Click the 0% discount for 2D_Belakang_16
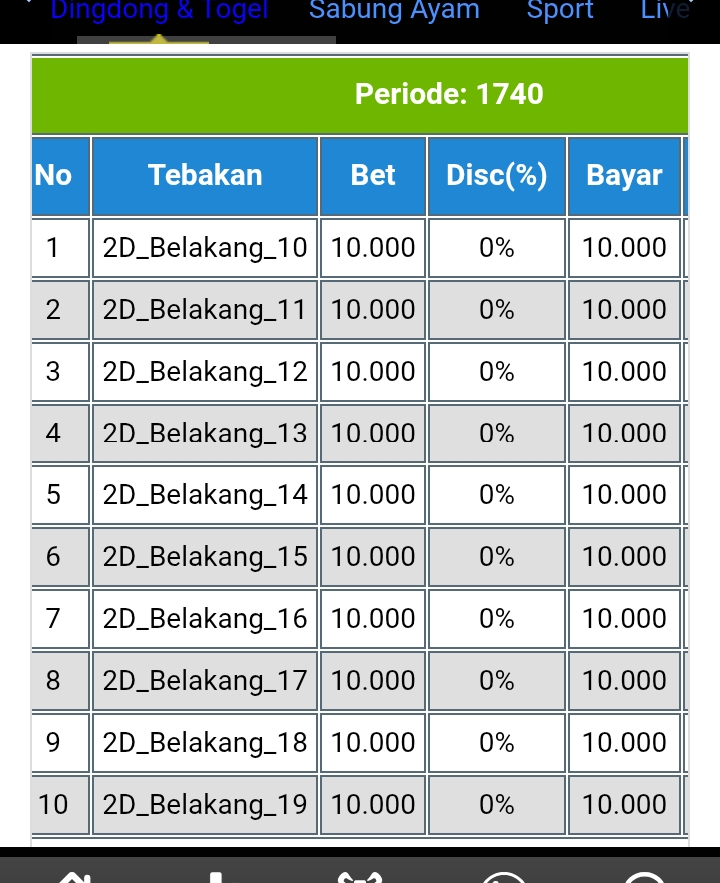The height and width of the screenshot is (883, 720). click(x=496, y=619)
